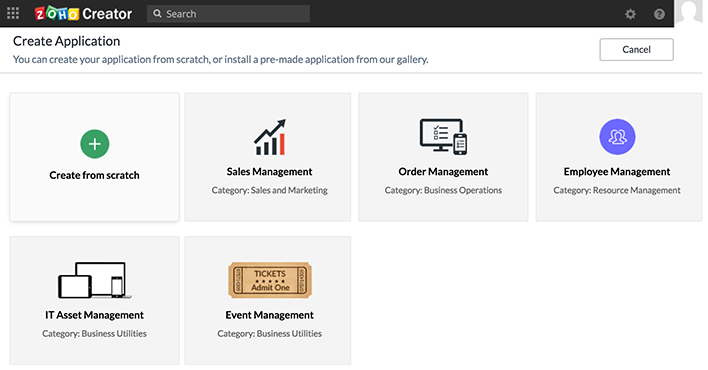The width and height of the screenshot is (708, 370).
Task: Open the user profile avatar
Action: pyautogui.click(x=689, y=13)
